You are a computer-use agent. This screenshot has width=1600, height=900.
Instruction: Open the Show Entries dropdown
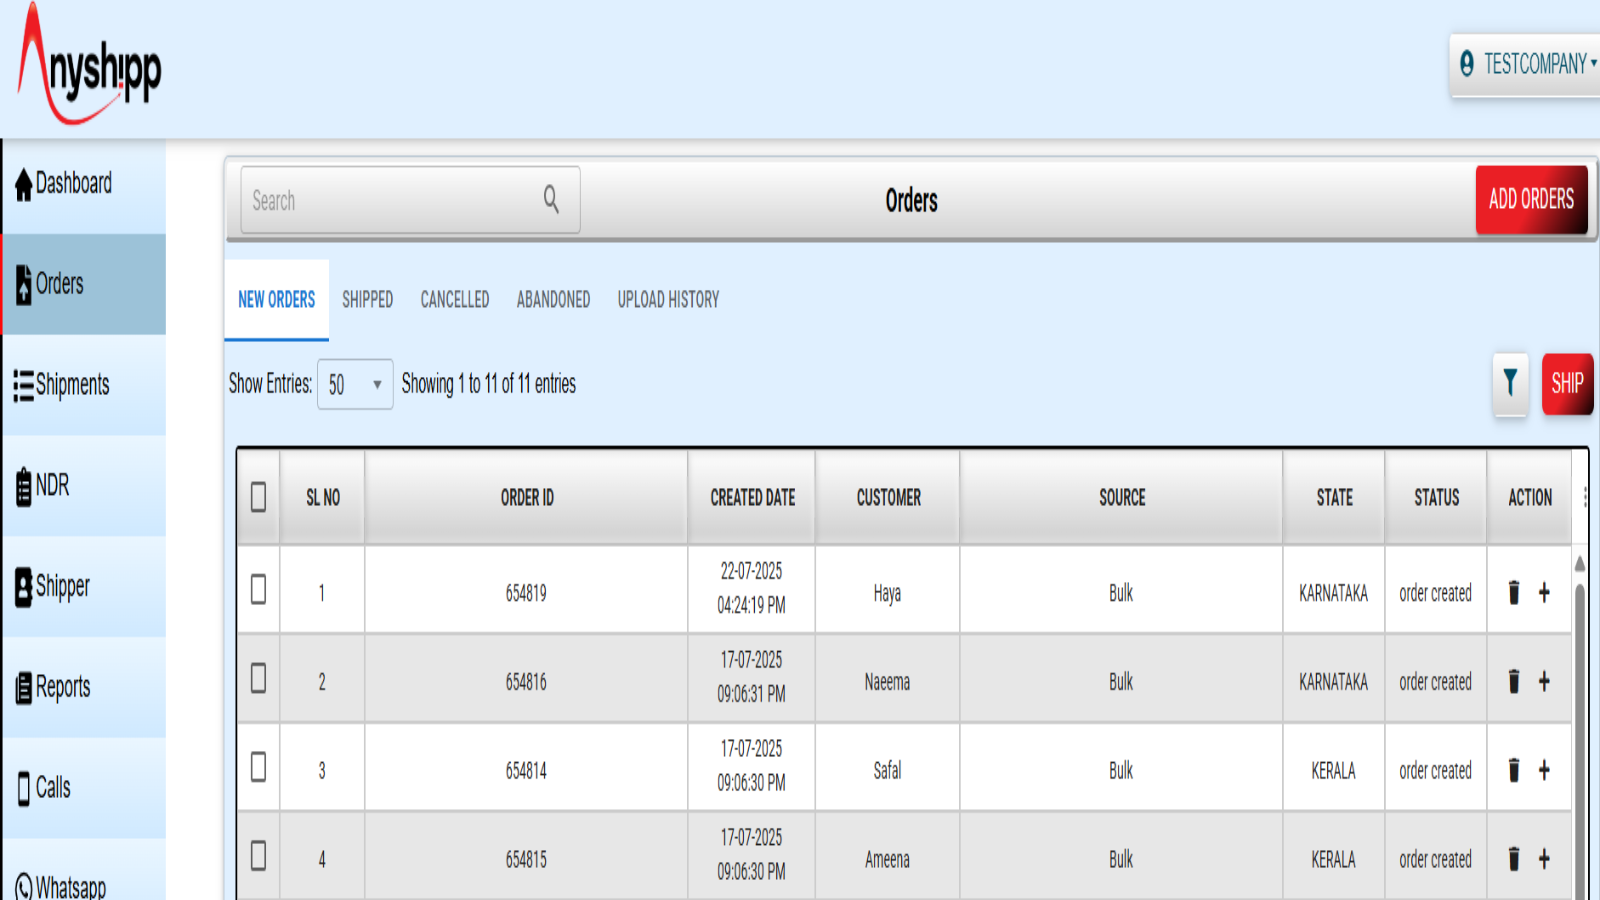tap(354, 384)
